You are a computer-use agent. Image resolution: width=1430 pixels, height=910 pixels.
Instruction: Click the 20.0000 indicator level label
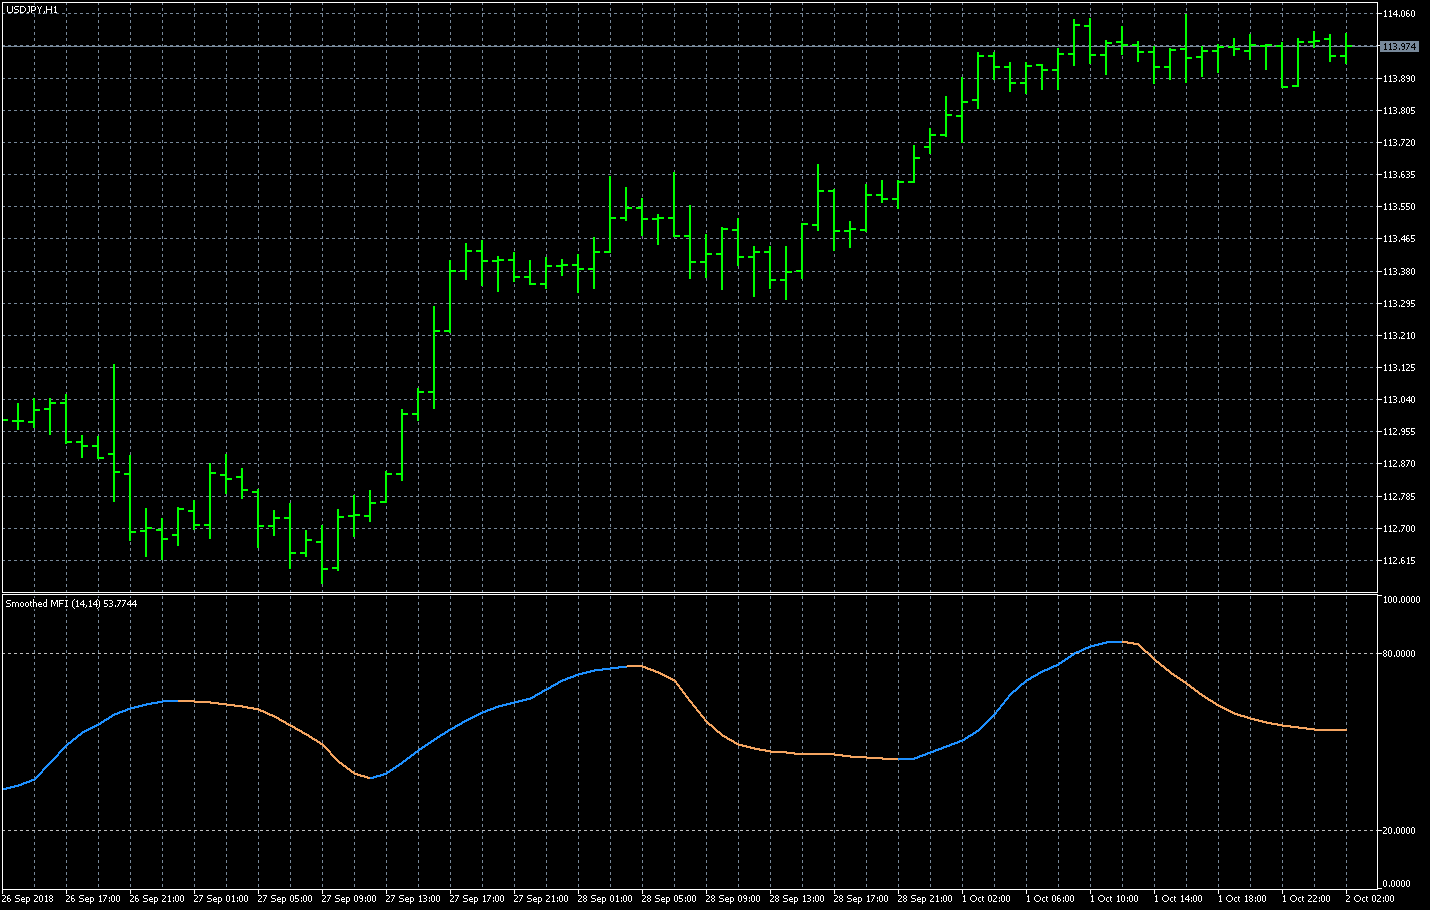tap(1401, 831)
